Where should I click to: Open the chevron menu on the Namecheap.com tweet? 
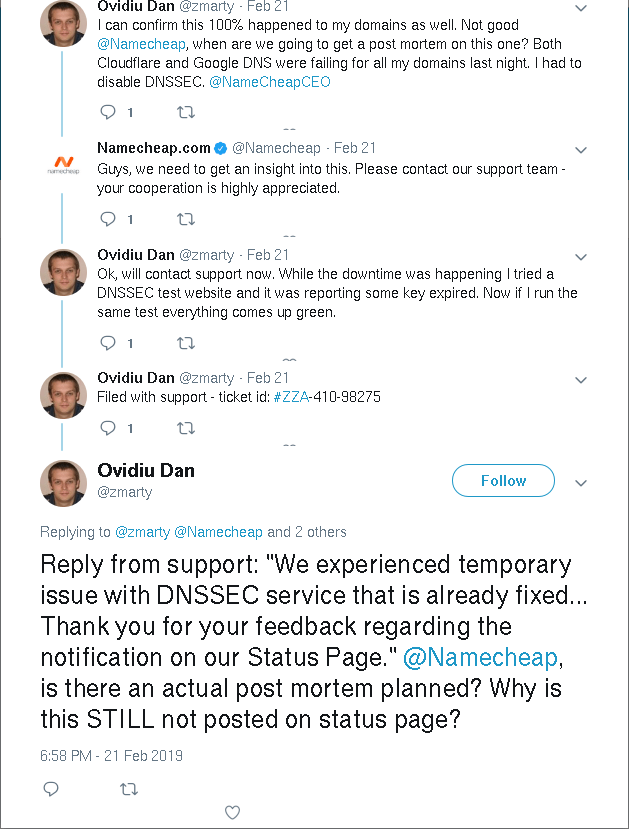click(580, 148)
